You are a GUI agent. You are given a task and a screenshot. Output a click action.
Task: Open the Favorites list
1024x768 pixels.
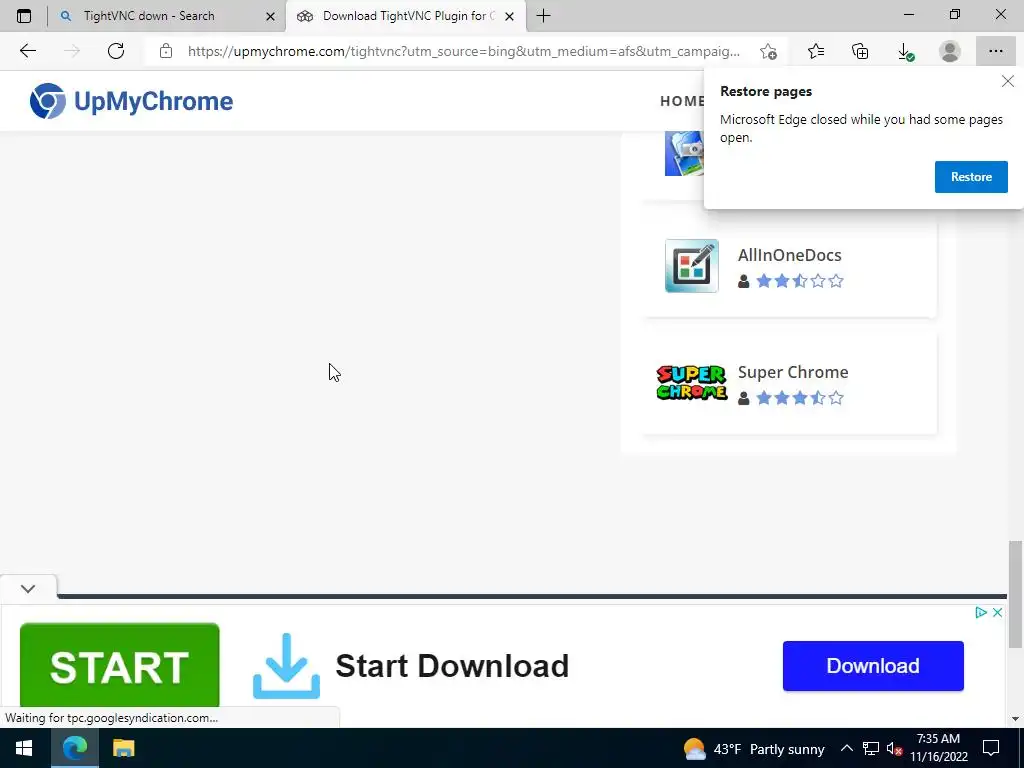pos(816,51)
